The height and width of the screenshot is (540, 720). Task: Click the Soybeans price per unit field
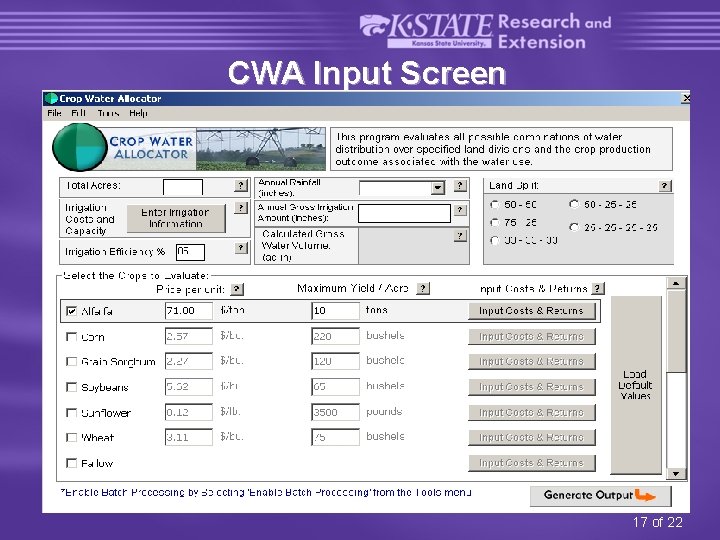click(x=189, y=387)
